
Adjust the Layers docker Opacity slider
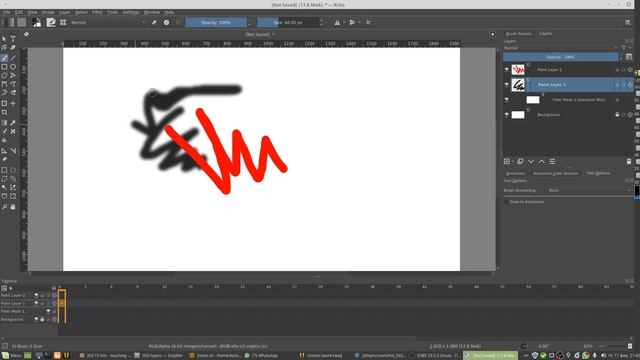point(560,57)
